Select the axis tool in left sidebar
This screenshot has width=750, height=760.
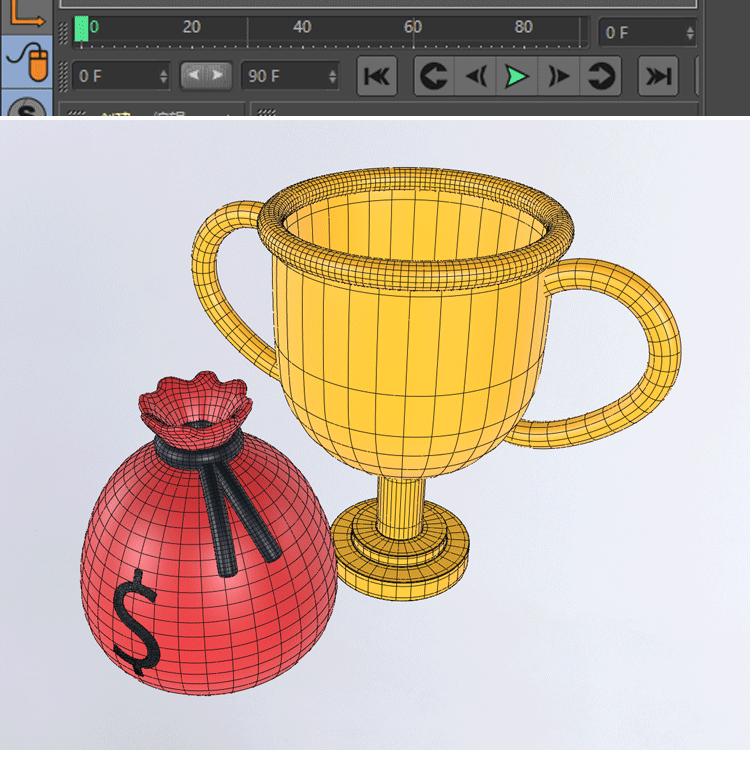tap(28, 13)
